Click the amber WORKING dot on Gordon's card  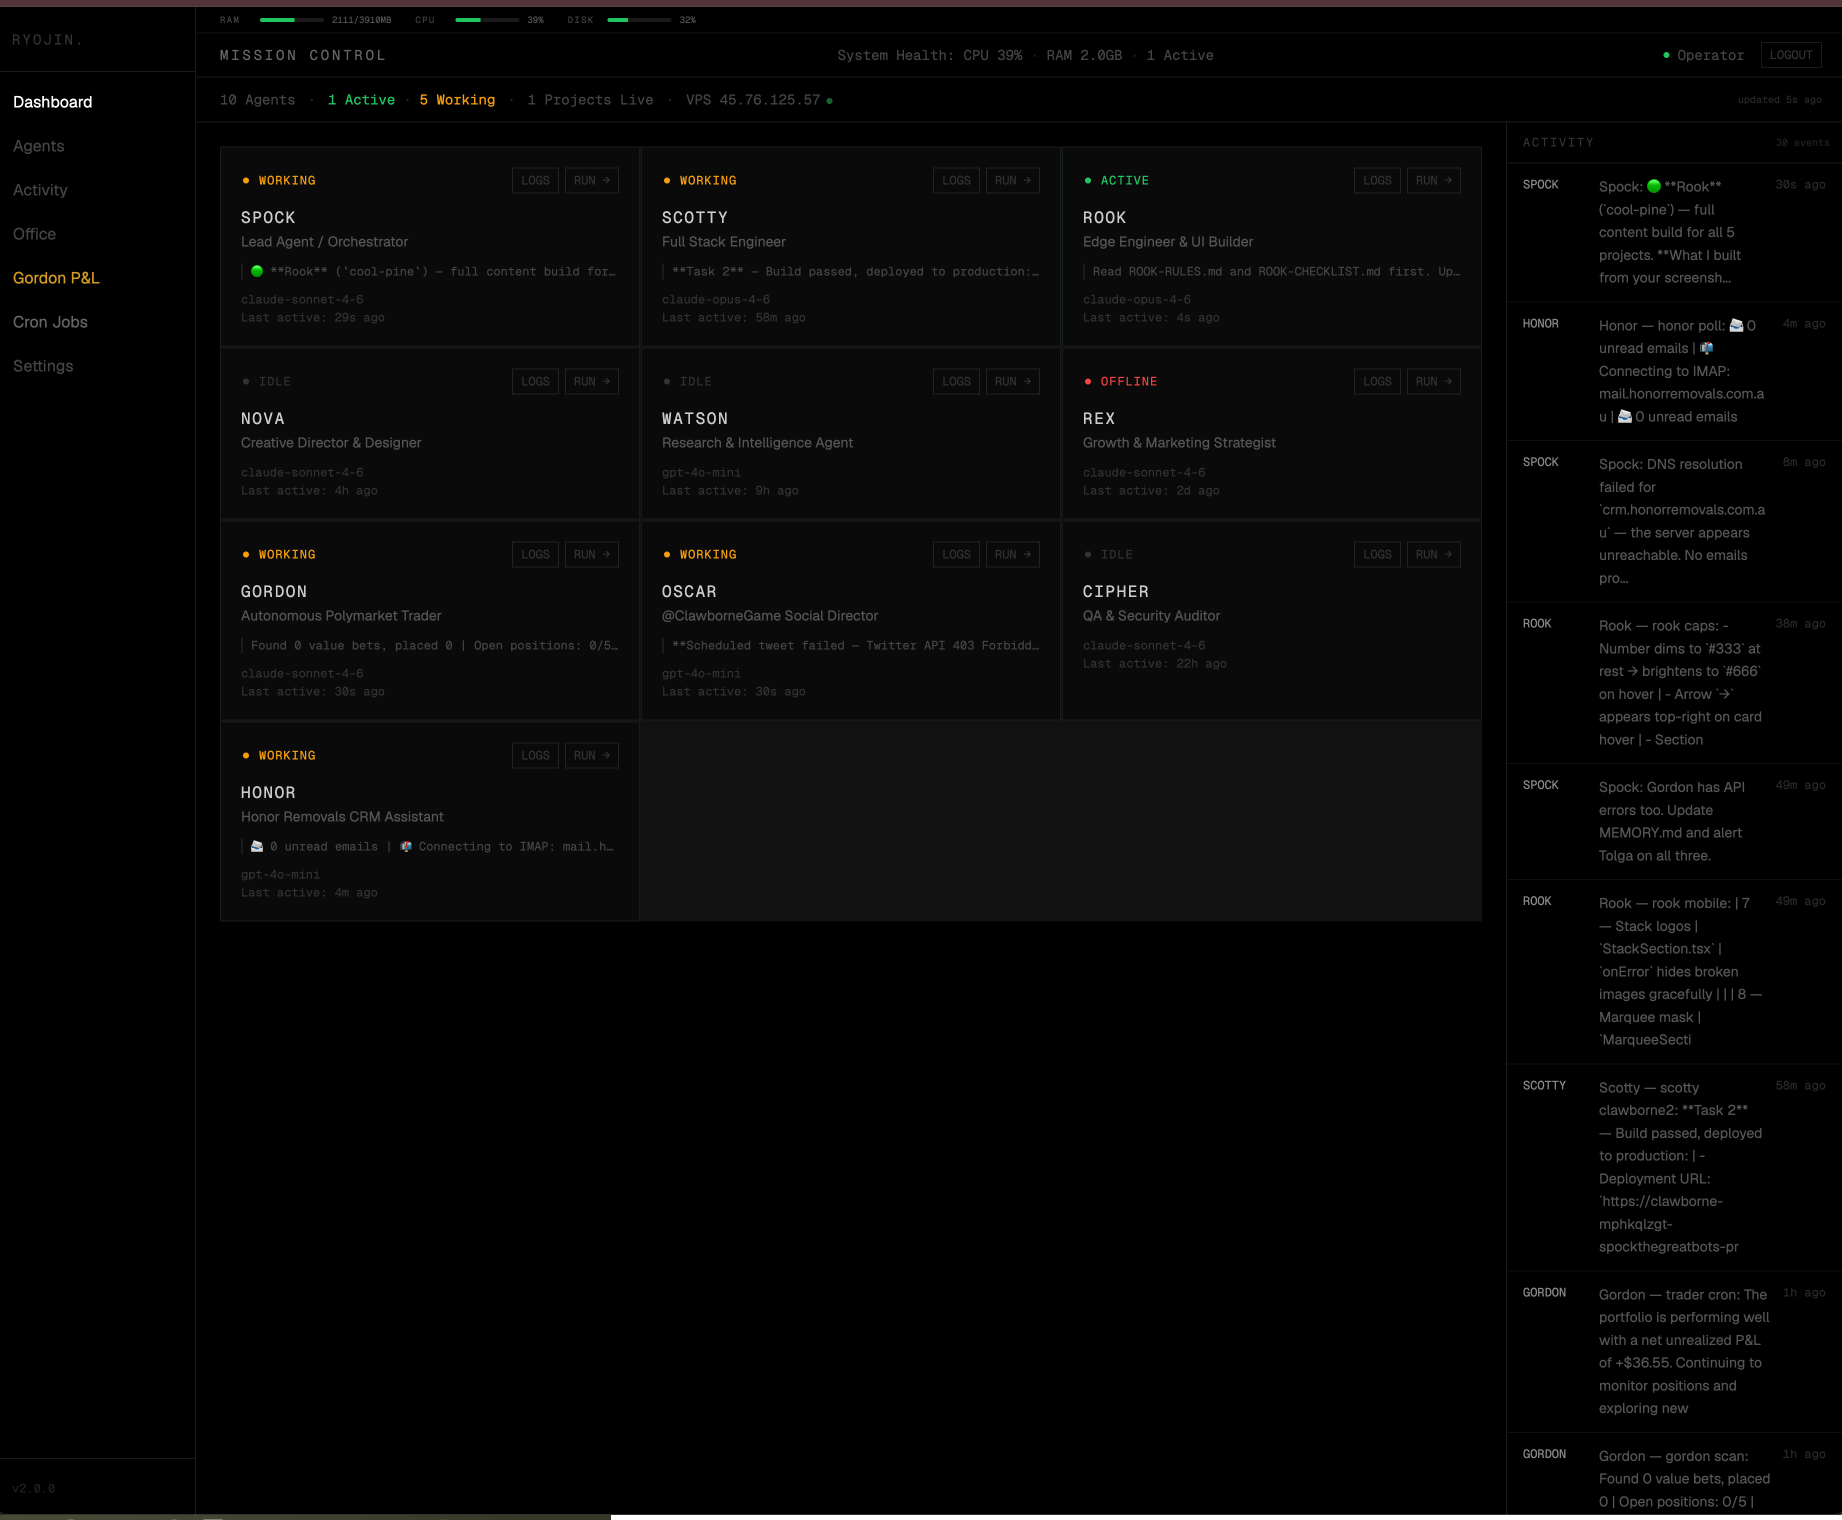246,554
